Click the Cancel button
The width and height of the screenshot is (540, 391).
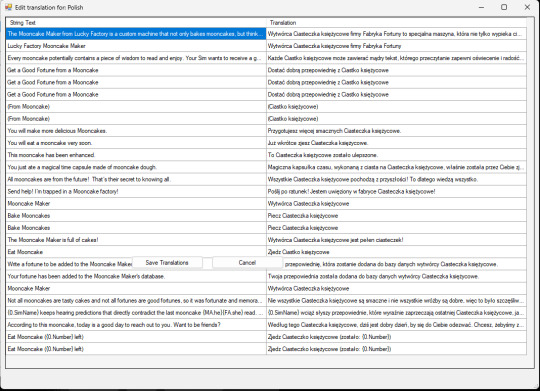247,263
